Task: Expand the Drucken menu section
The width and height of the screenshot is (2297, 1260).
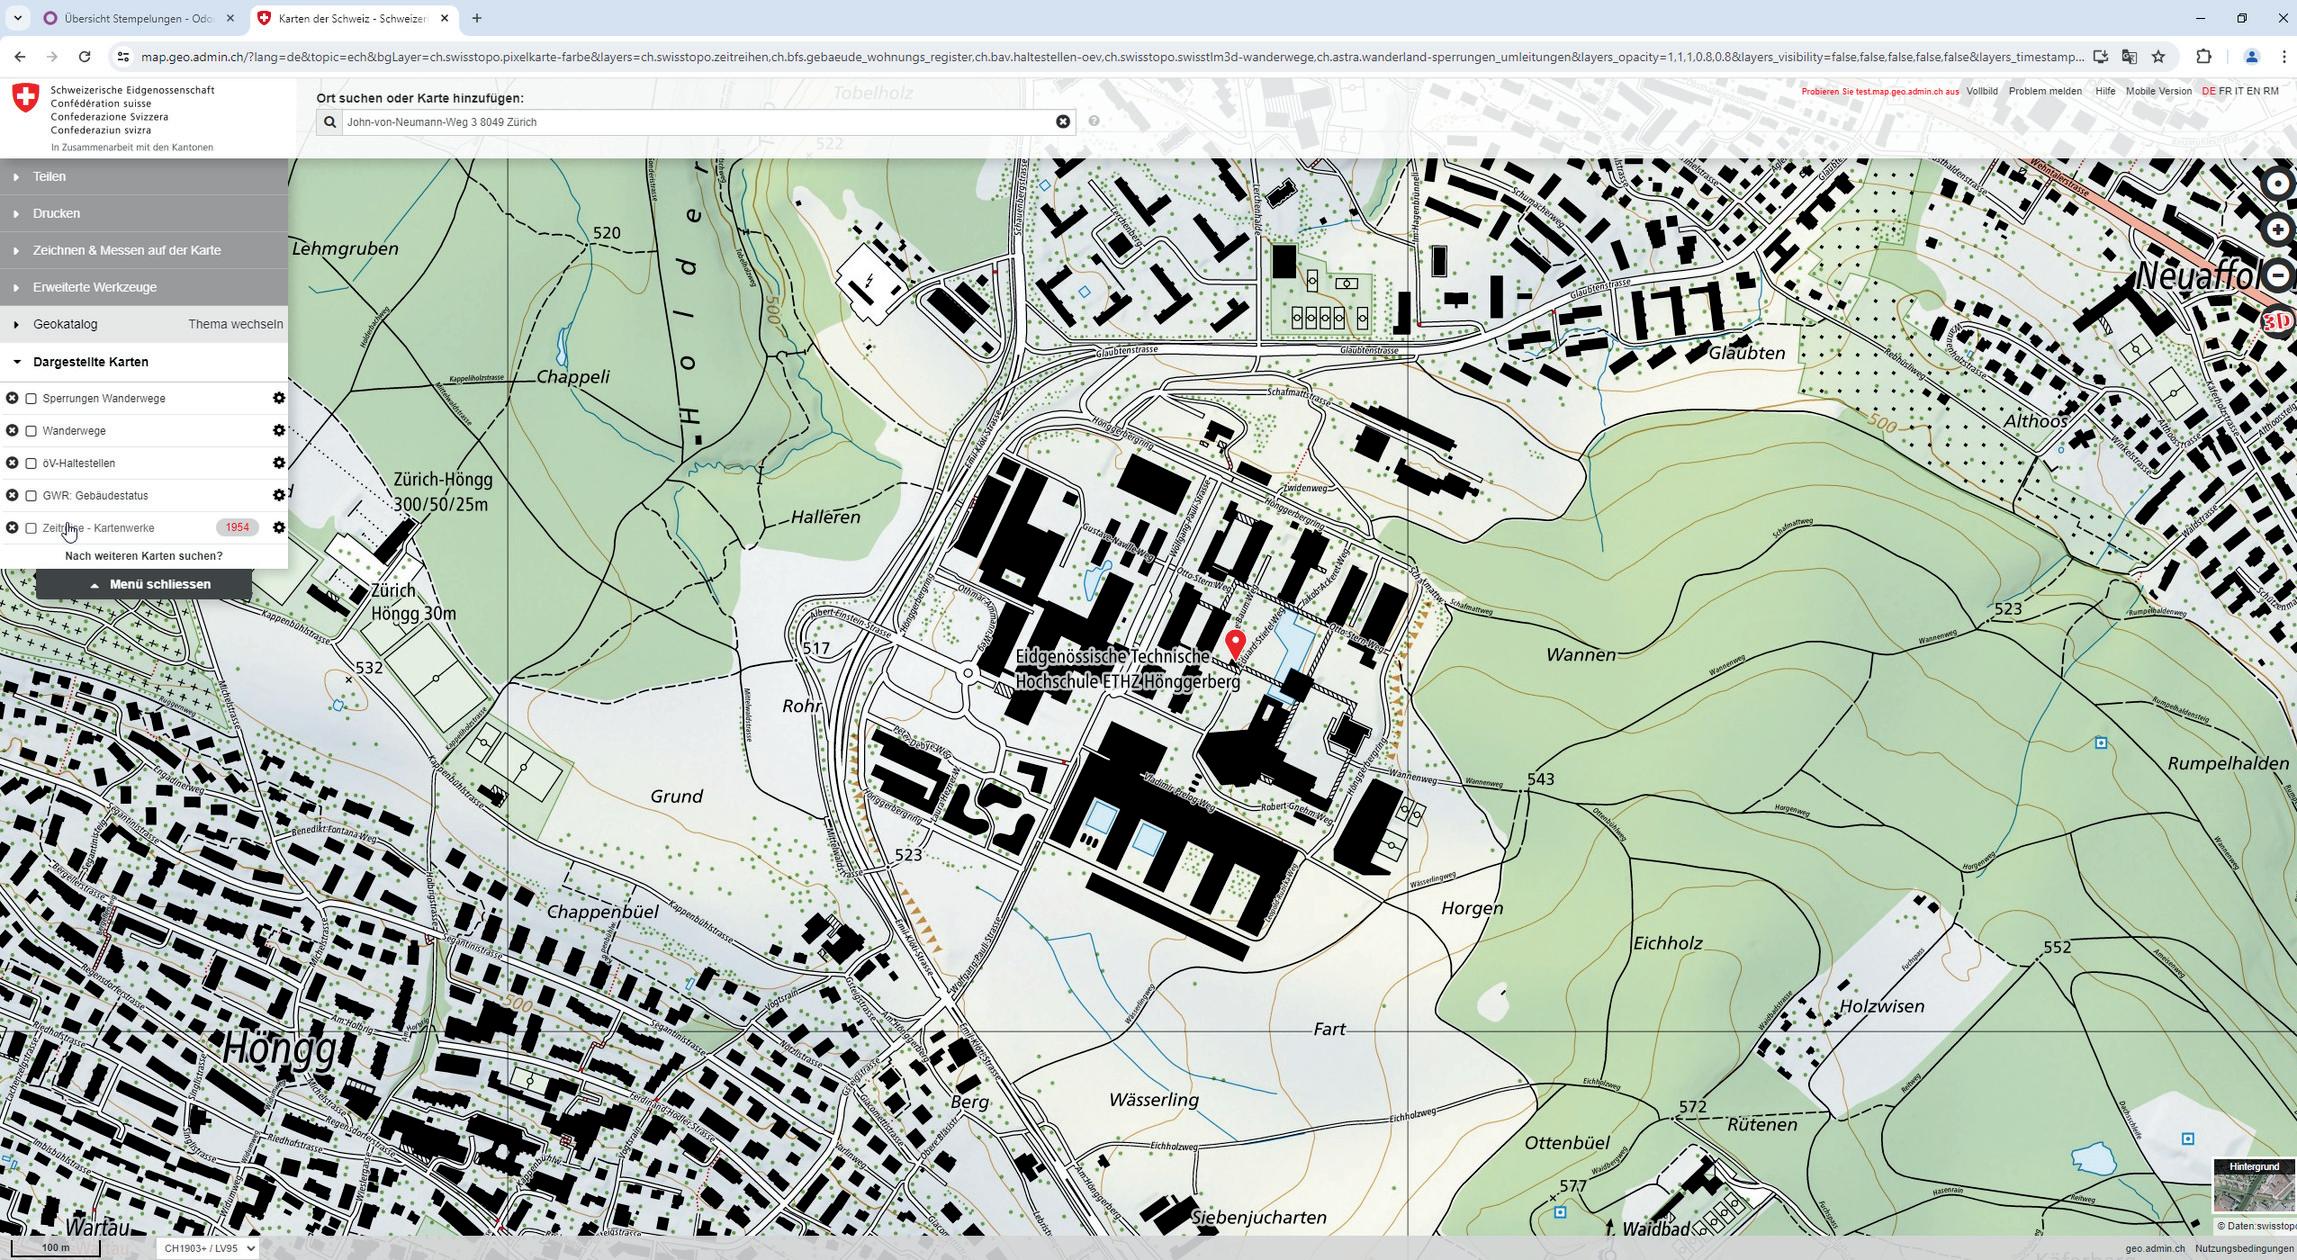Action: click(56, 213)
